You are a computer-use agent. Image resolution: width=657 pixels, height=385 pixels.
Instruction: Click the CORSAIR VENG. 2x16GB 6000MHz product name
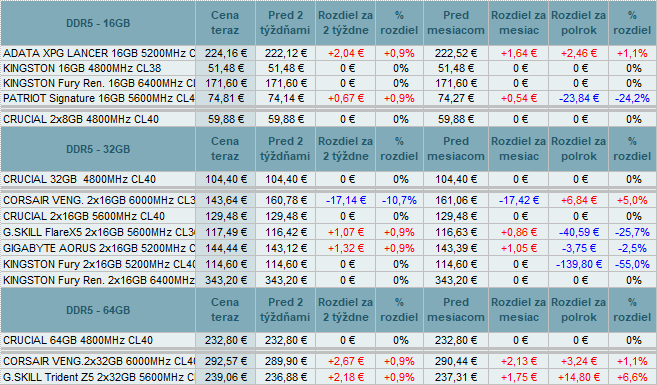(99, 200)
